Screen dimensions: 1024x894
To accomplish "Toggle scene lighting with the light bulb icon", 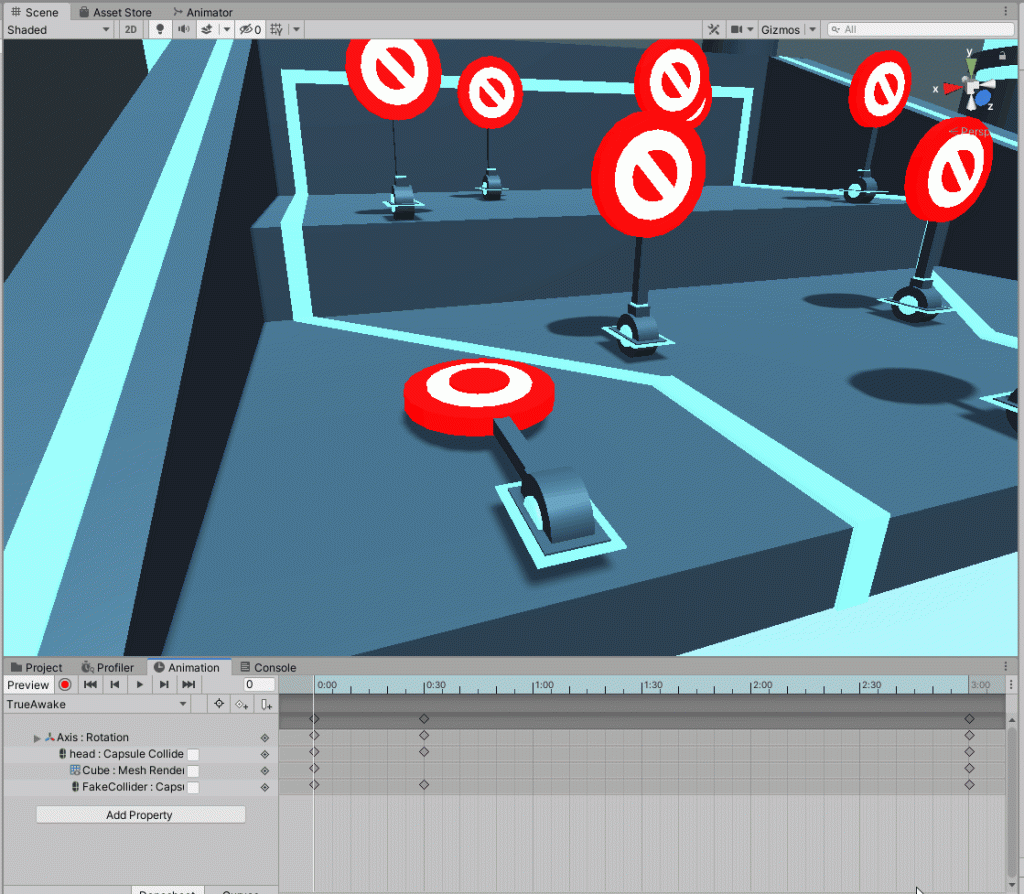I will click(161, 29).
